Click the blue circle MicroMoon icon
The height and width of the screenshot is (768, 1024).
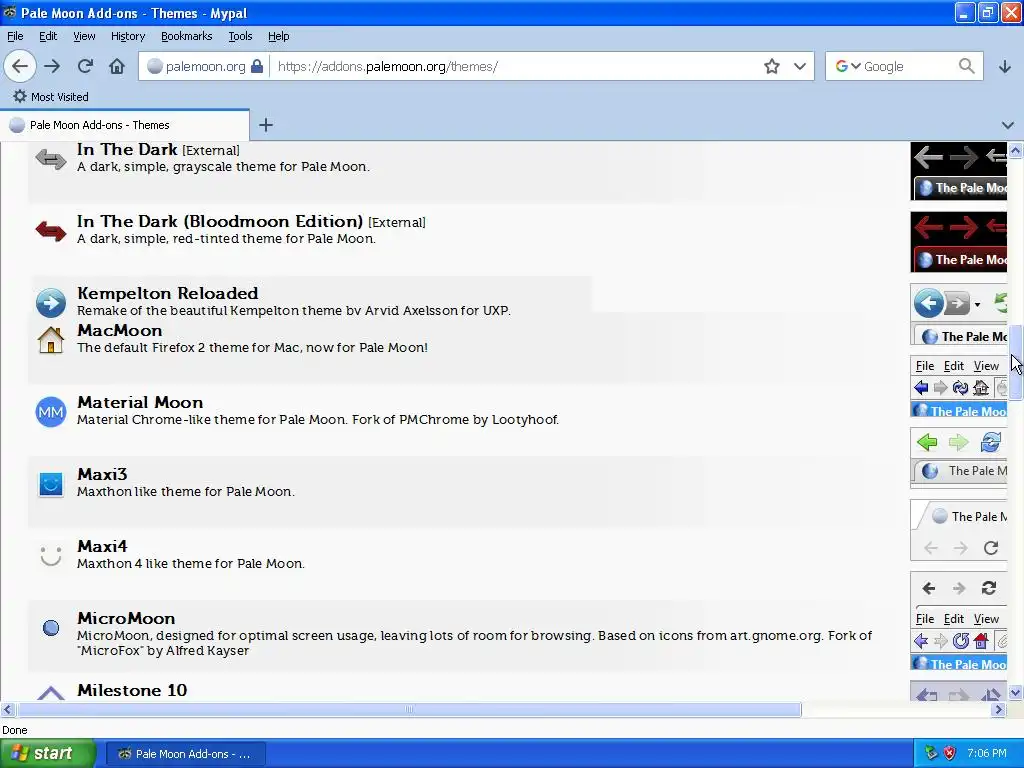pos(51,628)
